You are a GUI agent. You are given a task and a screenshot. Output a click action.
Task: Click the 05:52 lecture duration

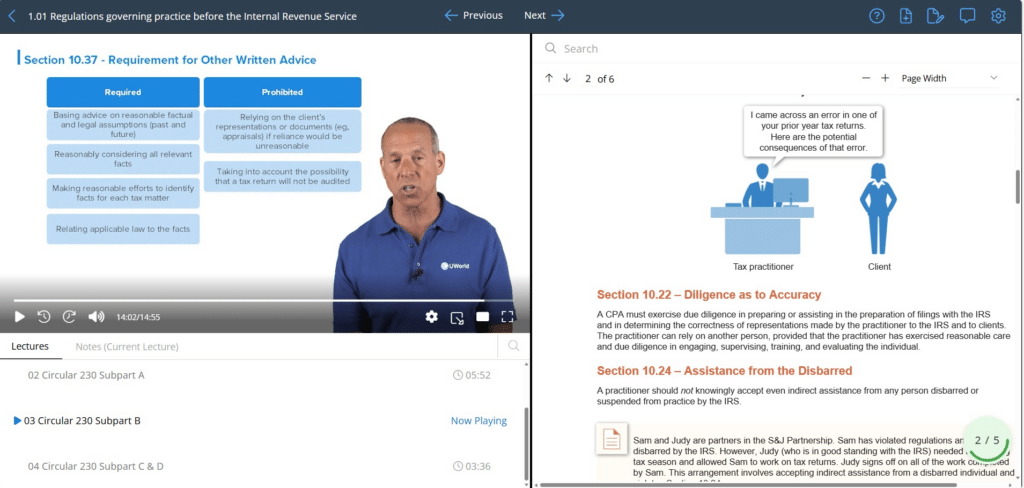click(x=472, y=375)
